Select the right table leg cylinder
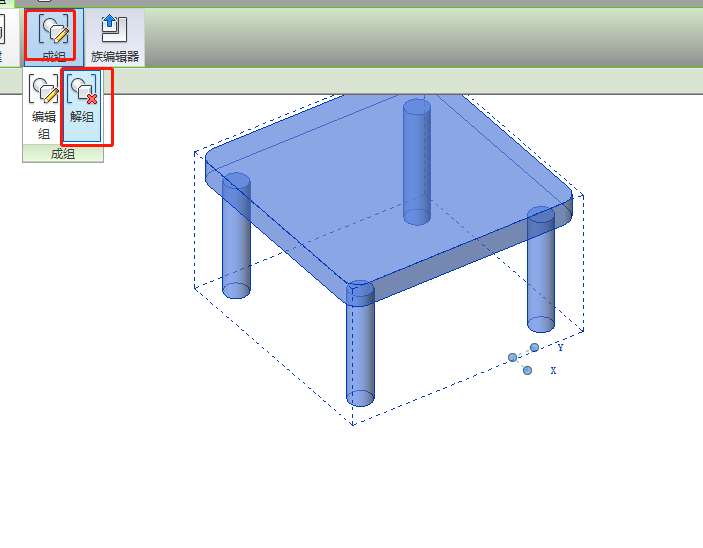Screen dimensions: 703x548 [541, 270]
